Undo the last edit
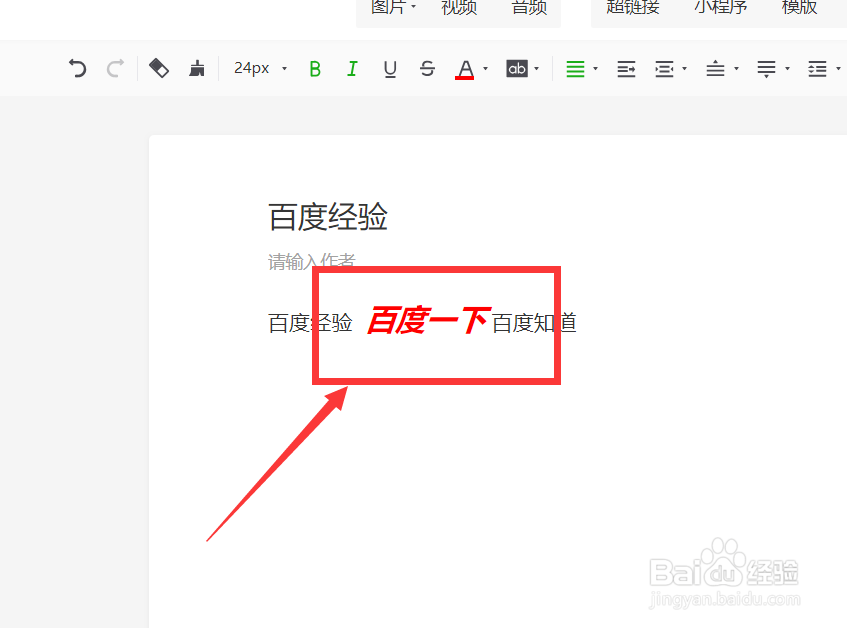 pos(77,69)
